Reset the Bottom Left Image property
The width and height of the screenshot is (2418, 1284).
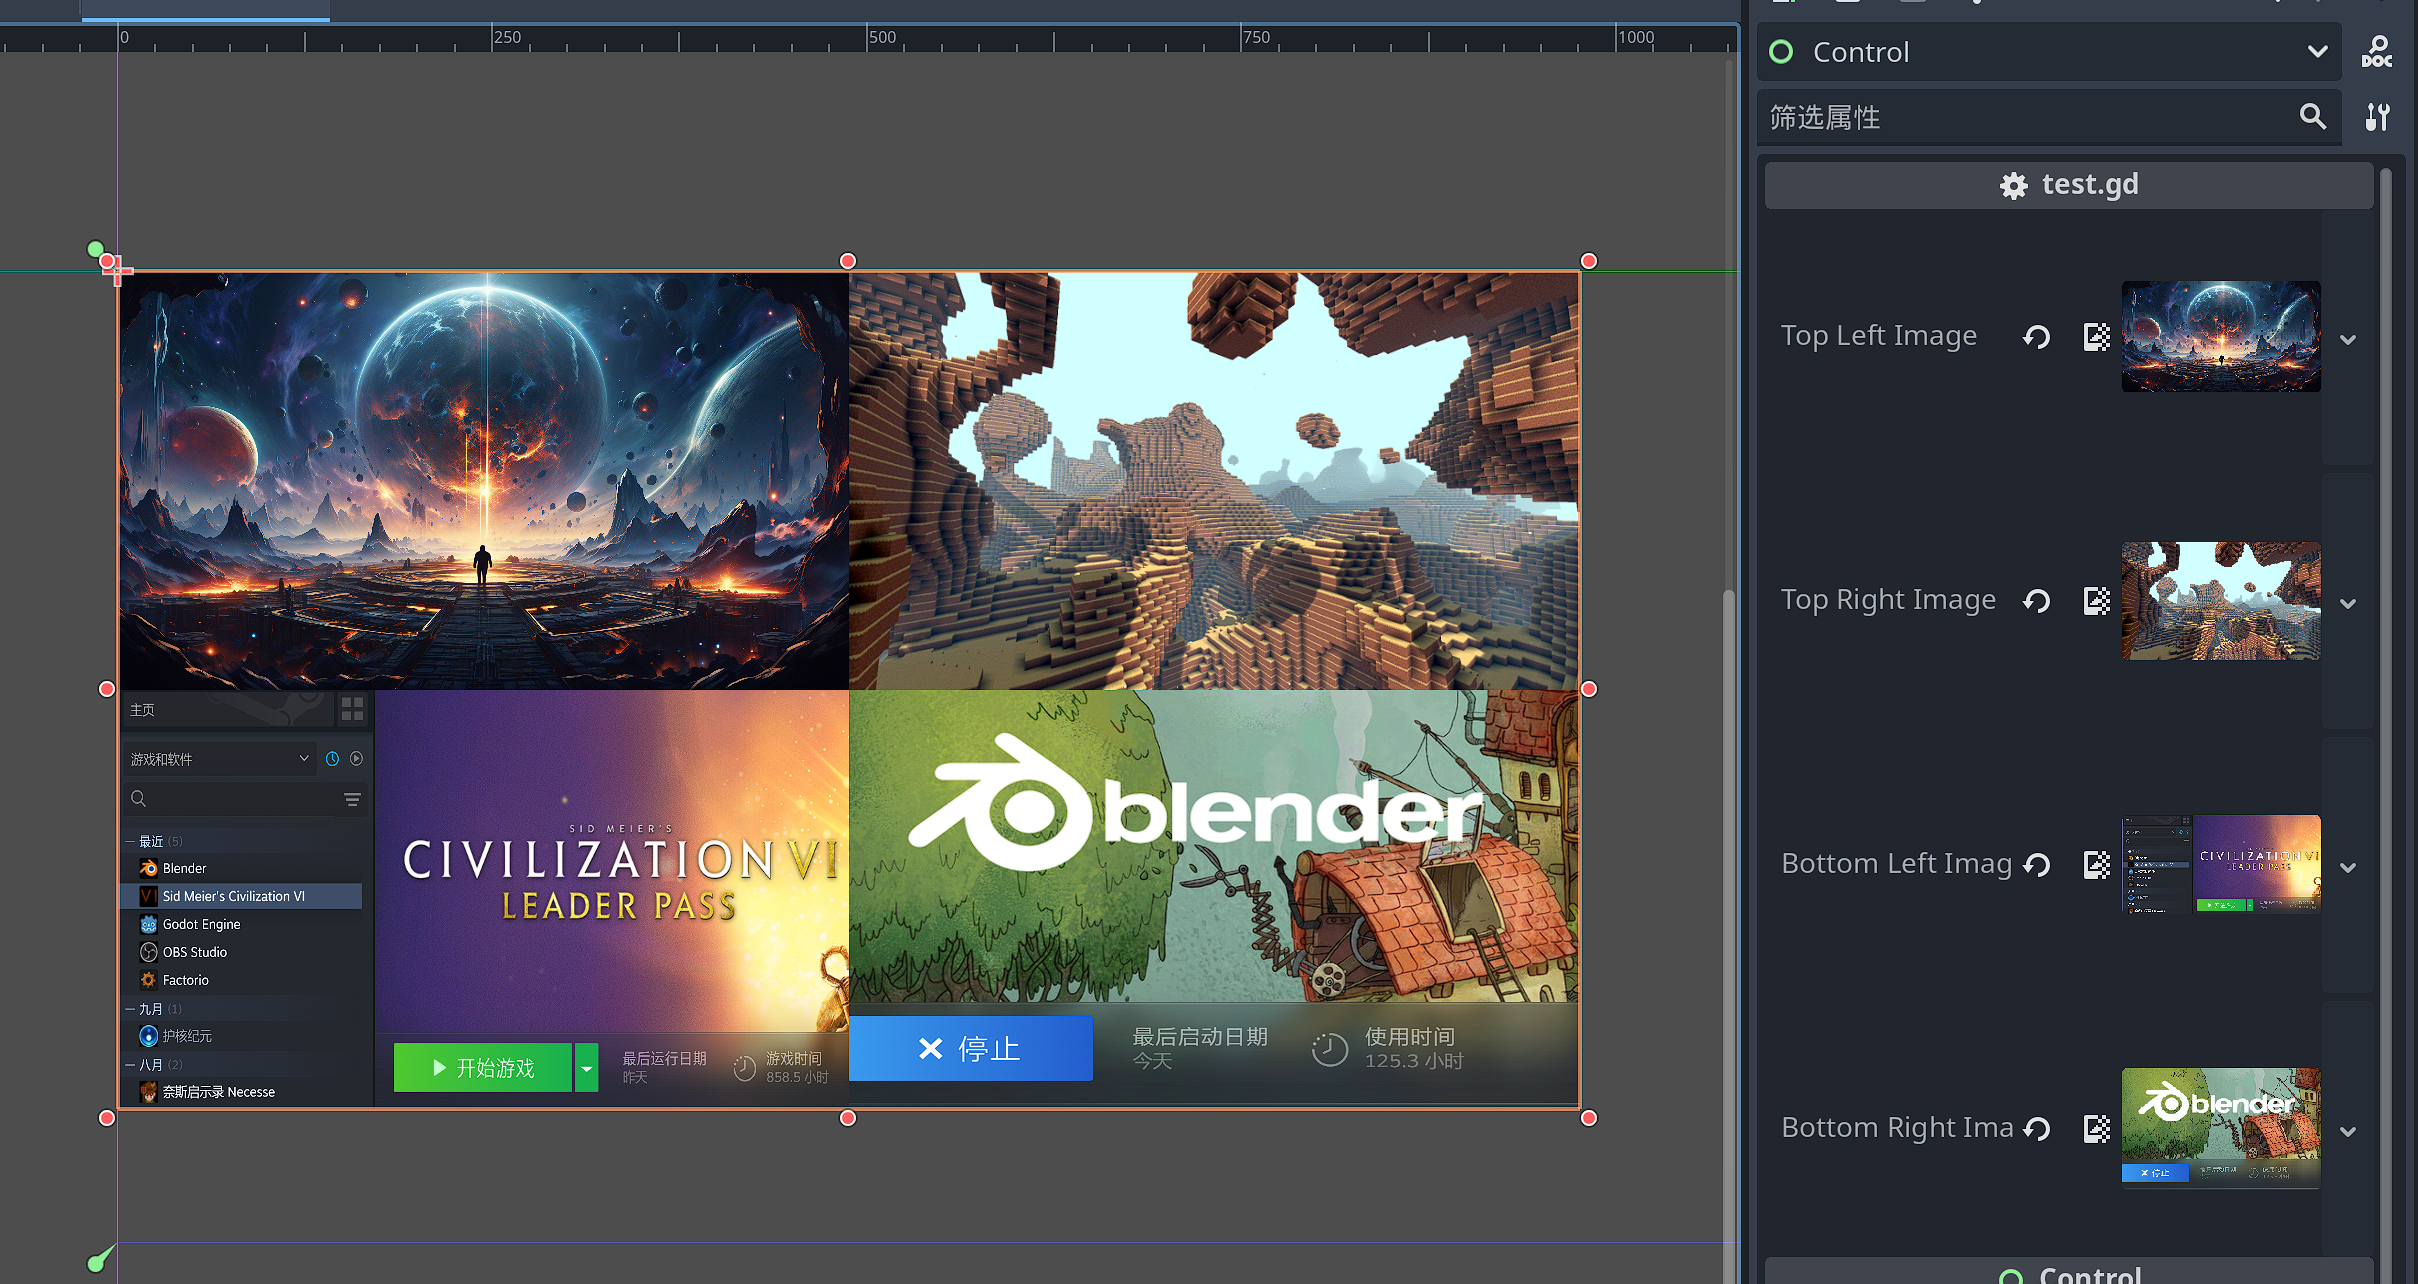[2036, 865]
